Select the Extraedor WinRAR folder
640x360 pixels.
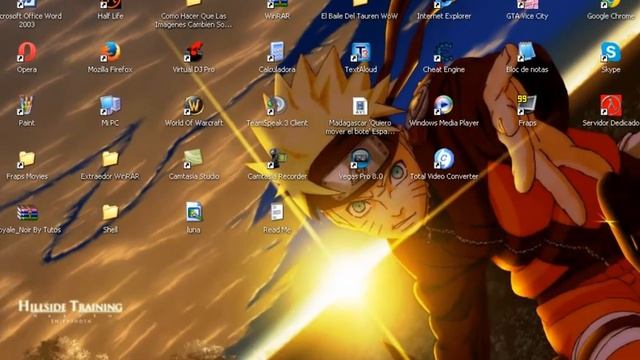coord(110,159)
